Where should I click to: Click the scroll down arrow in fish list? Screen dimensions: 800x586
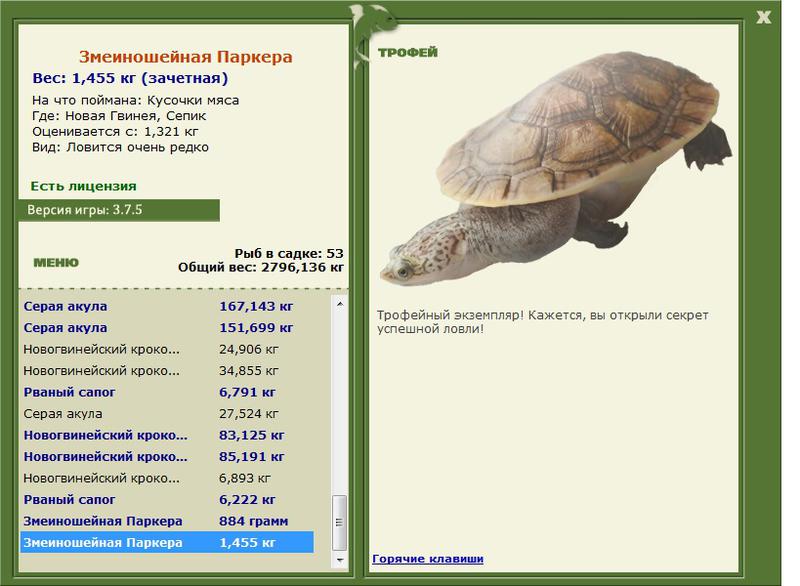tap(340, 560)
